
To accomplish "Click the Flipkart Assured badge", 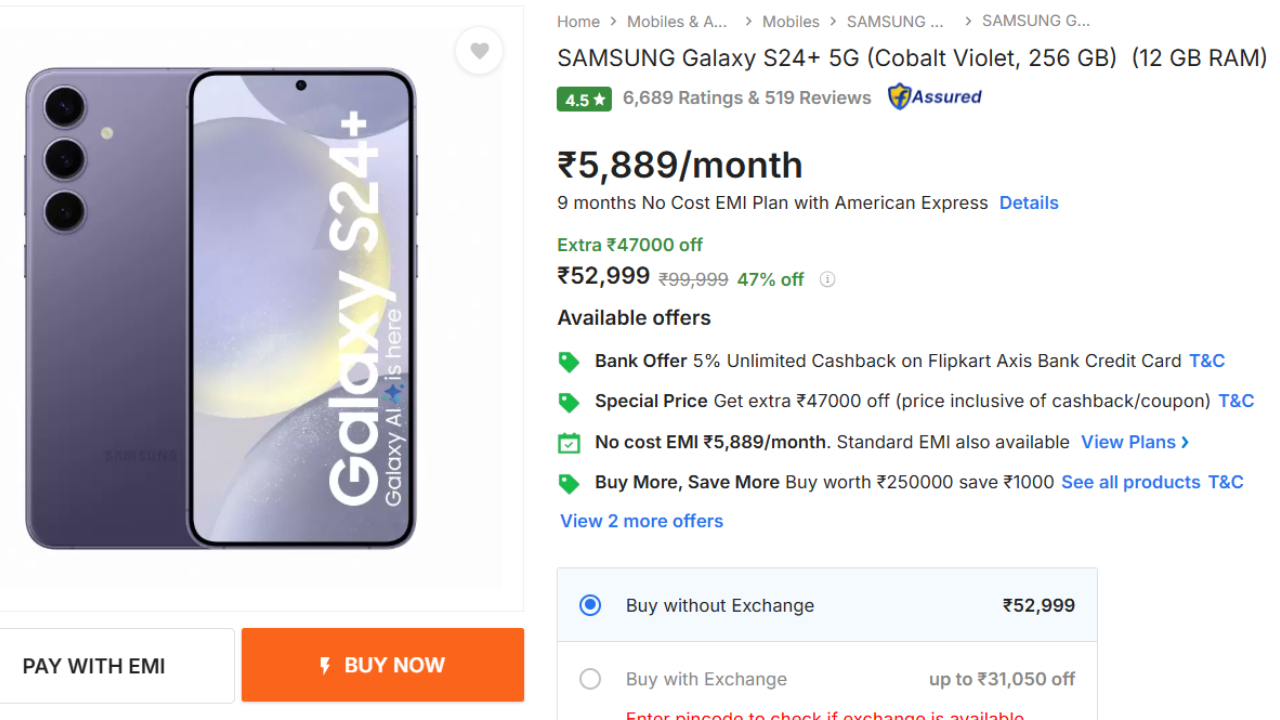I will [935, 97].
